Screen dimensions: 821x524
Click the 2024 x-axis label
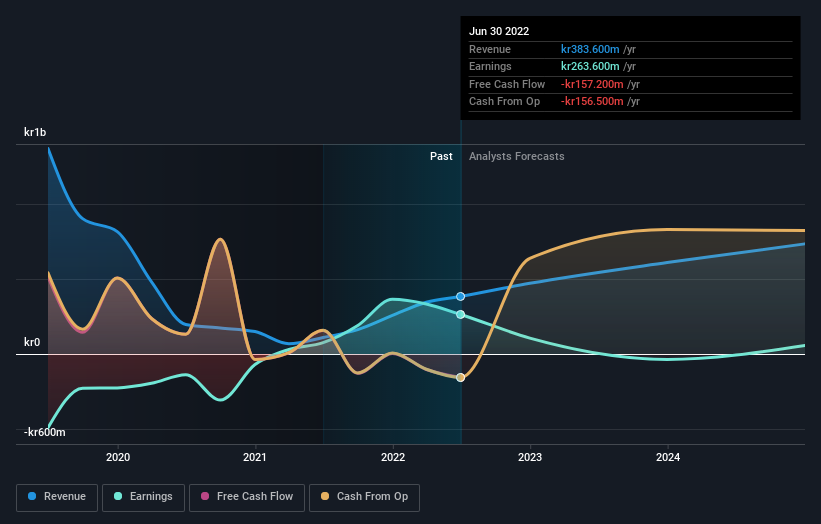[668, 457]
